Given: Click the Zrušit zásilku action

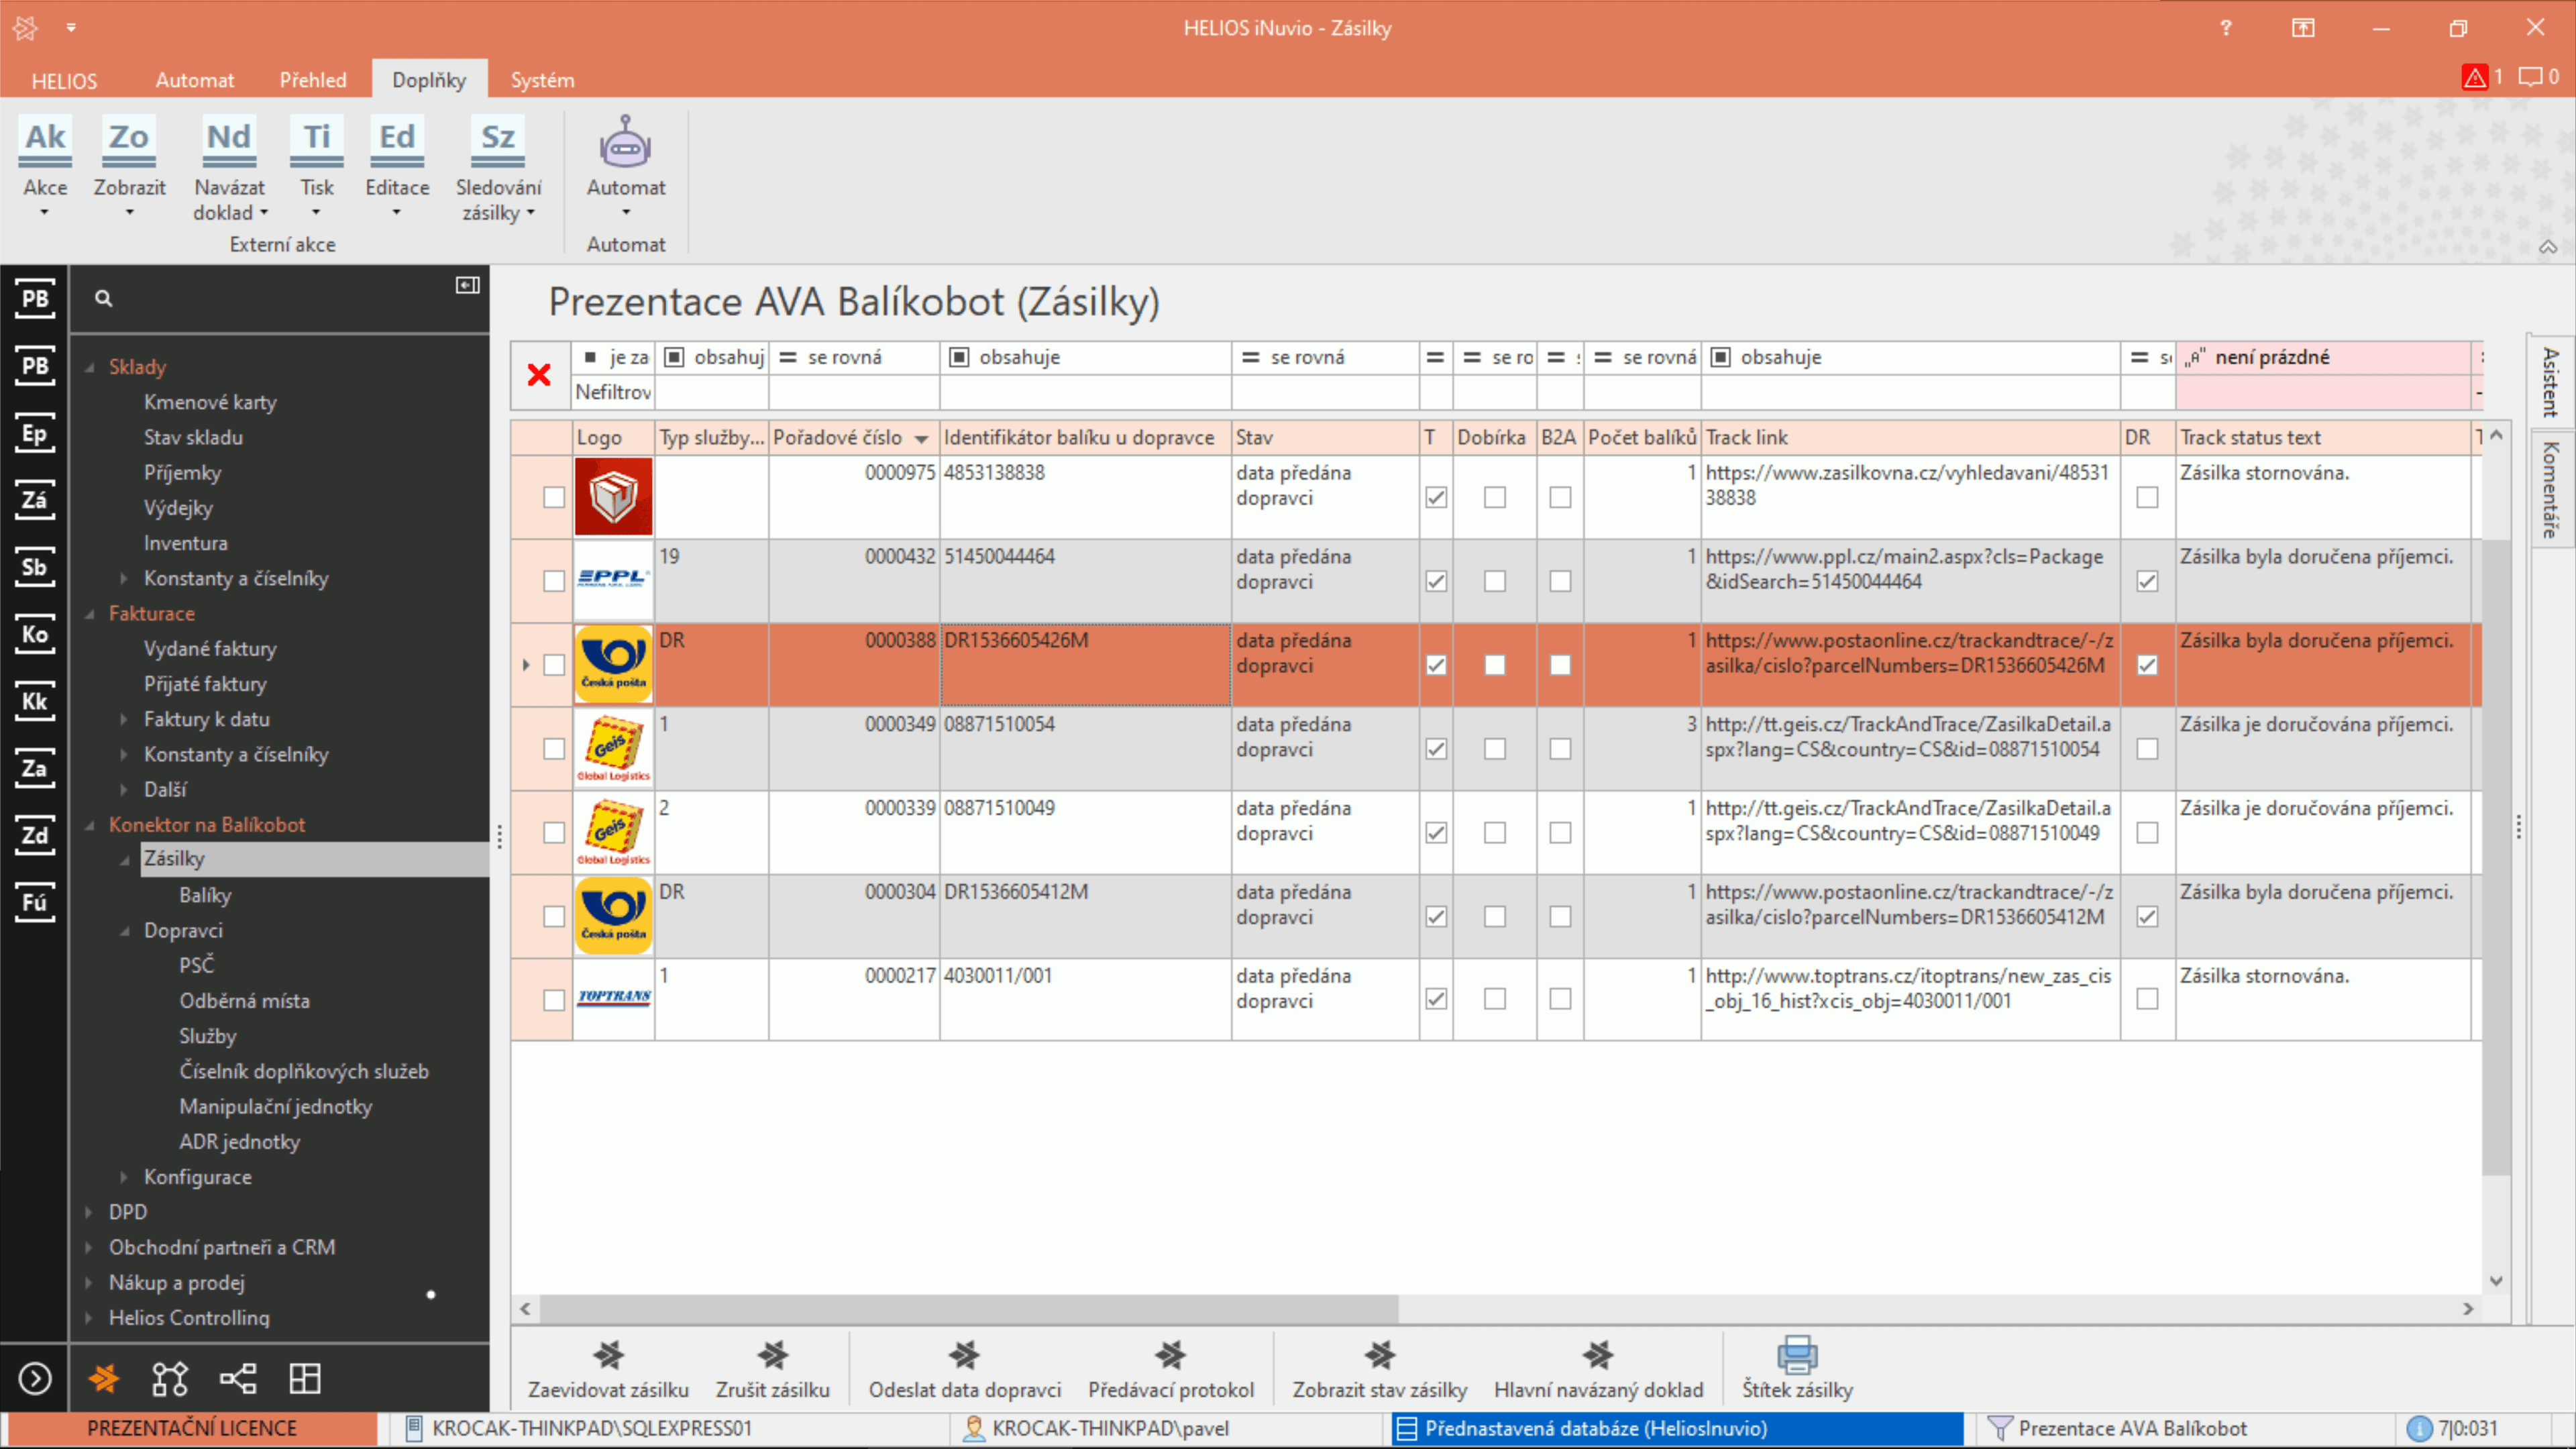Looking at the screenshot, I should tap(772, 1370).
